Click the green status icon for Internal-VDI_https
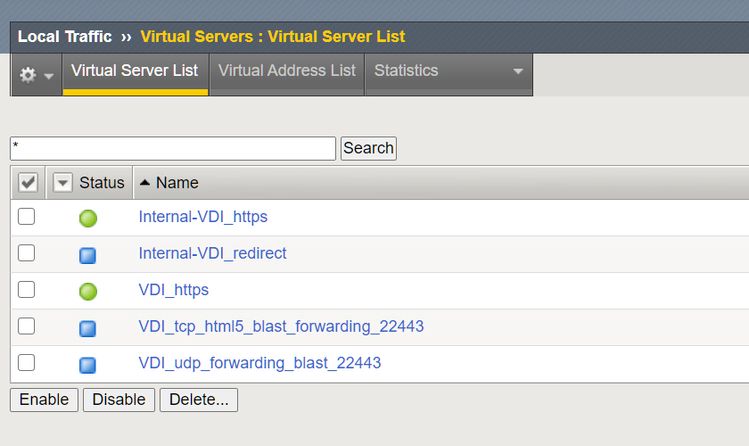The width and height of the screenshot is (749, 446). point(88,218)
